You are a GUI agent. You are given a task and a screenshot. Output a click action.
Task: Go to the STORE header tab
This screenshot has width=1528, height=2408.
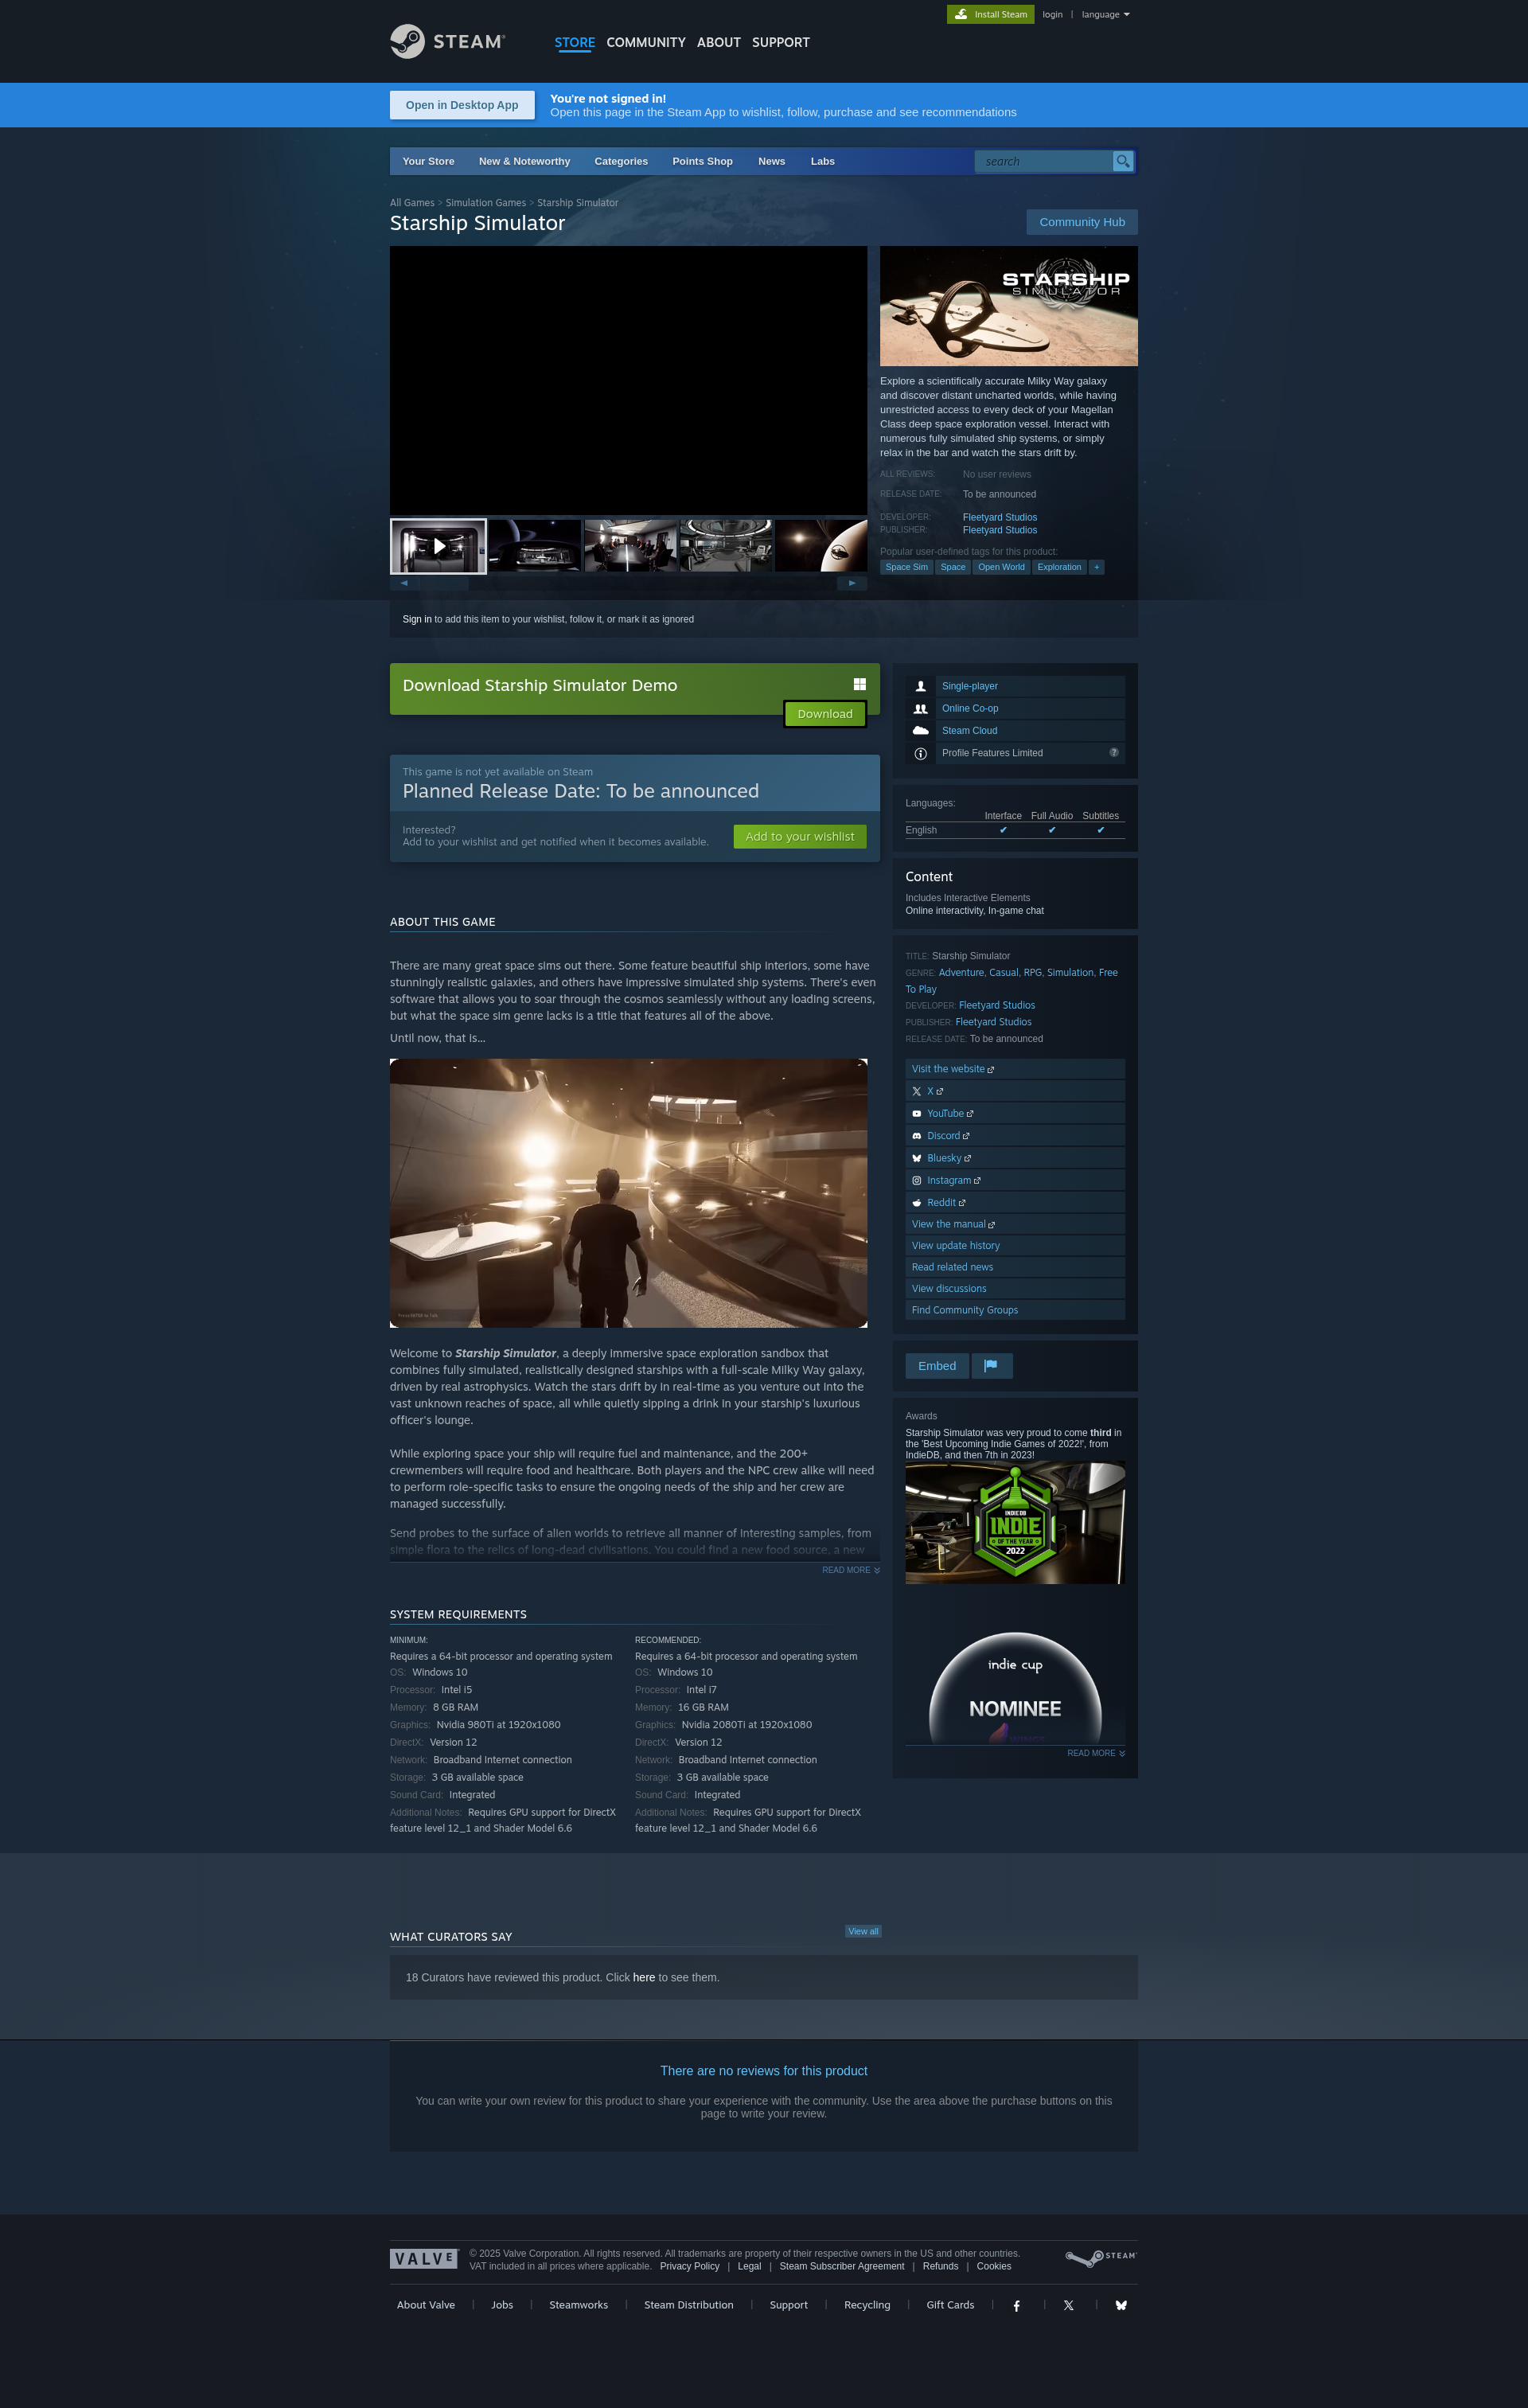click(574, 42)
